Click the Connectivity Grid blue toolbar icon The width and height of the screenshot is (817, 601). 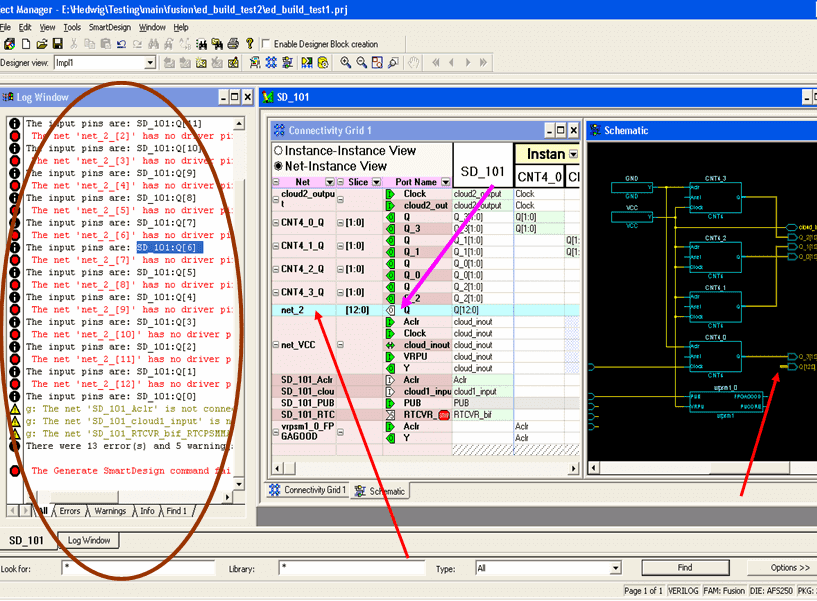pyautogui.click(x=271, y=63)
